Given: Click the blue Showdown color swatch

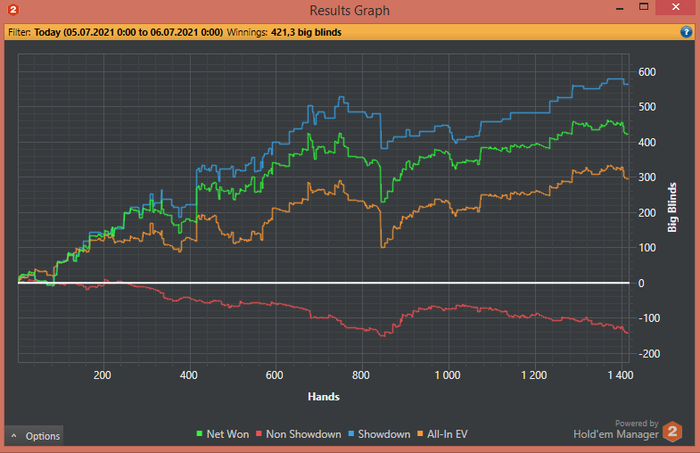Looking at the screenshot, I should point(351,434).
